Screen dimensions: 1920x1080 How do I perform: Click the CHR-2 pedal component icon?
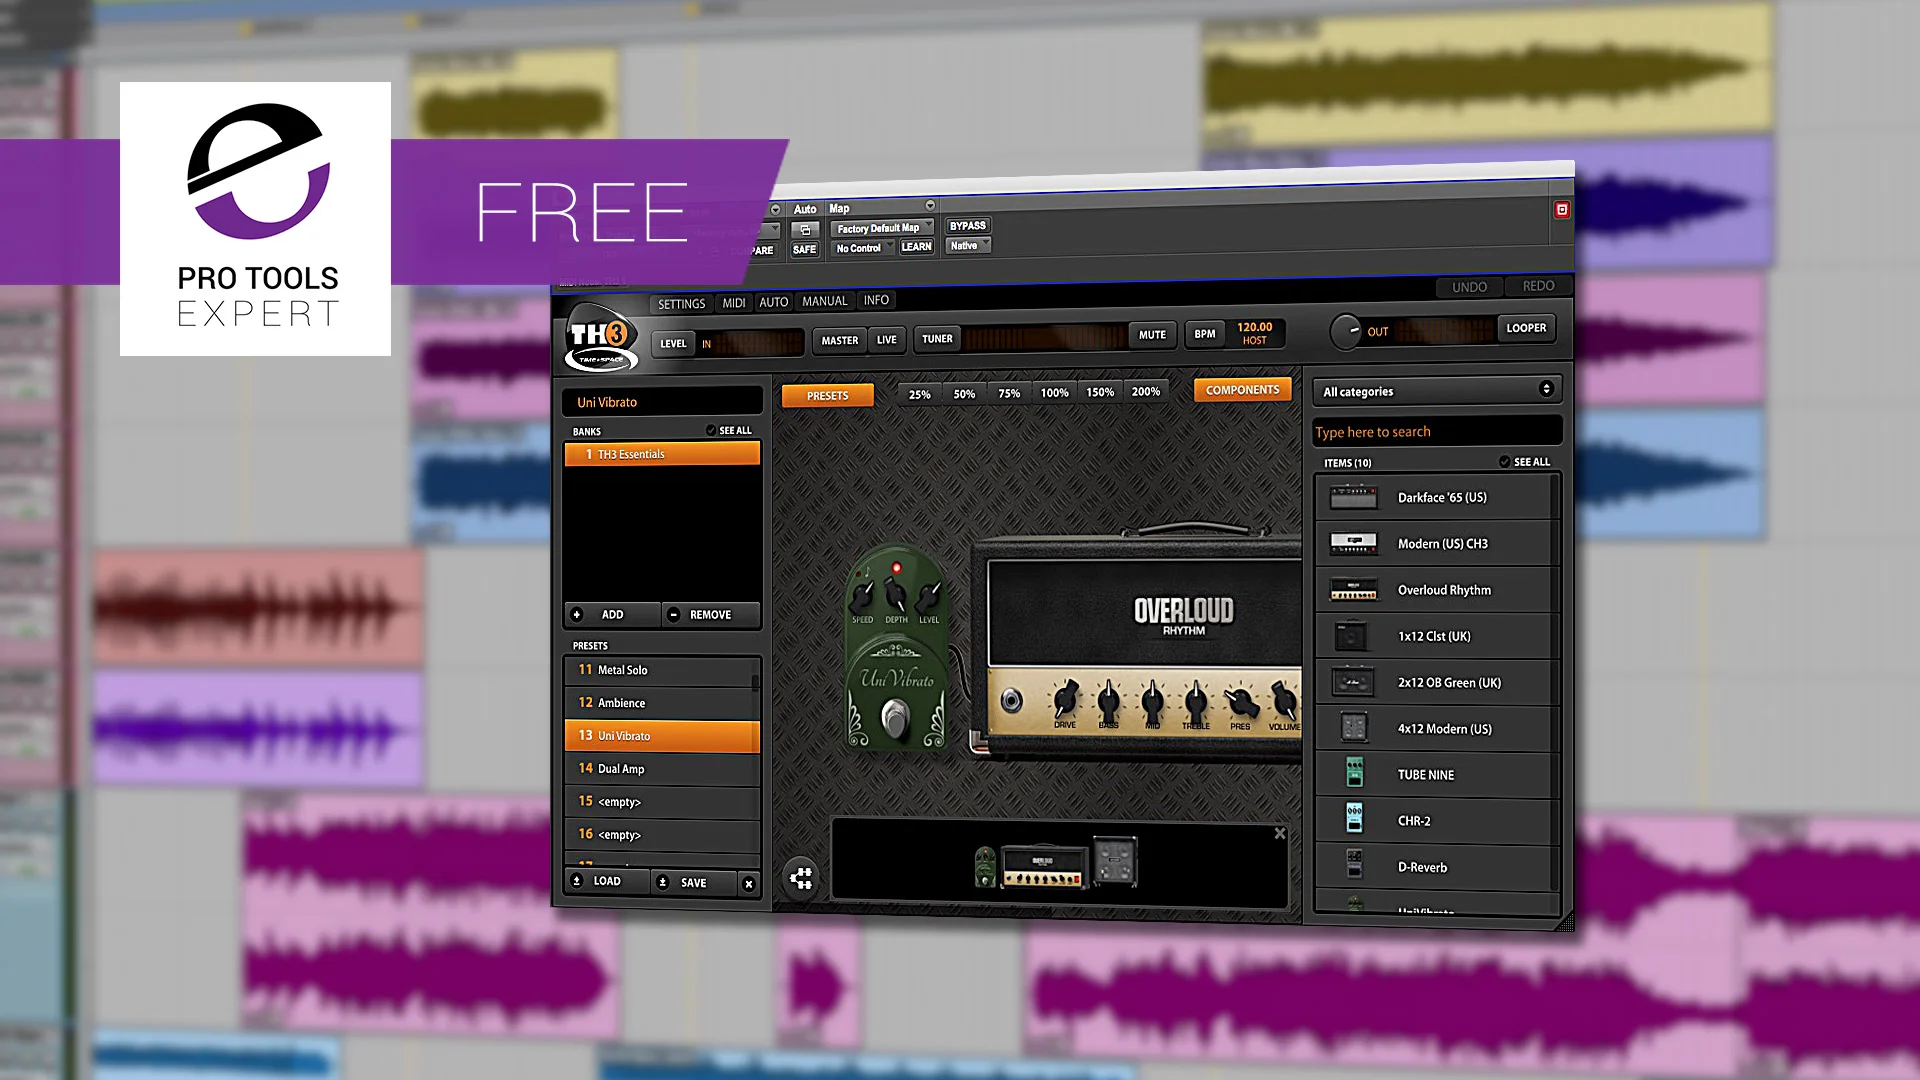point(1354,820)
